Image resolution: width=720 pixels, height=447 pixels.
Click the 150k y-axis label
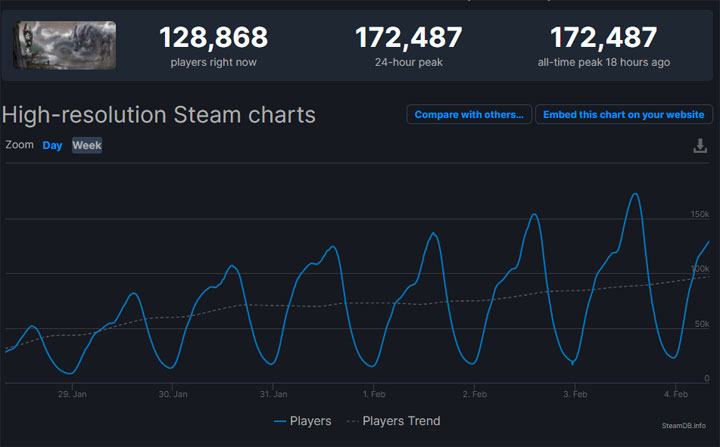(697, 215)
